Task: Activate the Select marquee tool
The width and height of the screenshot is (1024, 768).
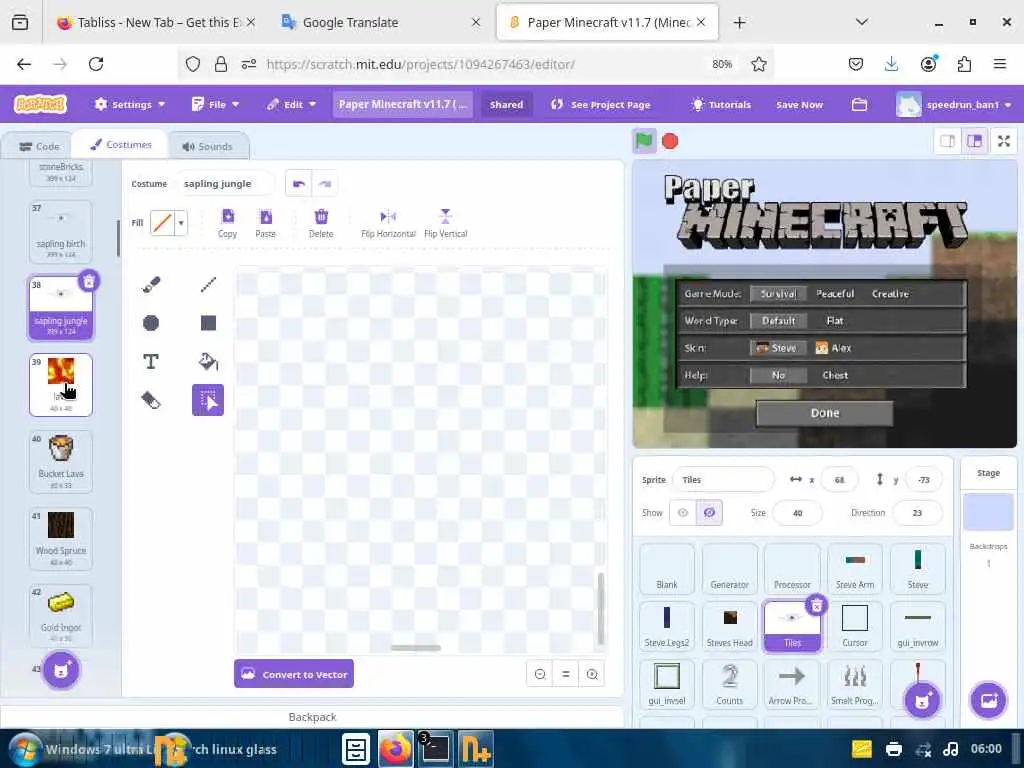Action: [208, 400]
